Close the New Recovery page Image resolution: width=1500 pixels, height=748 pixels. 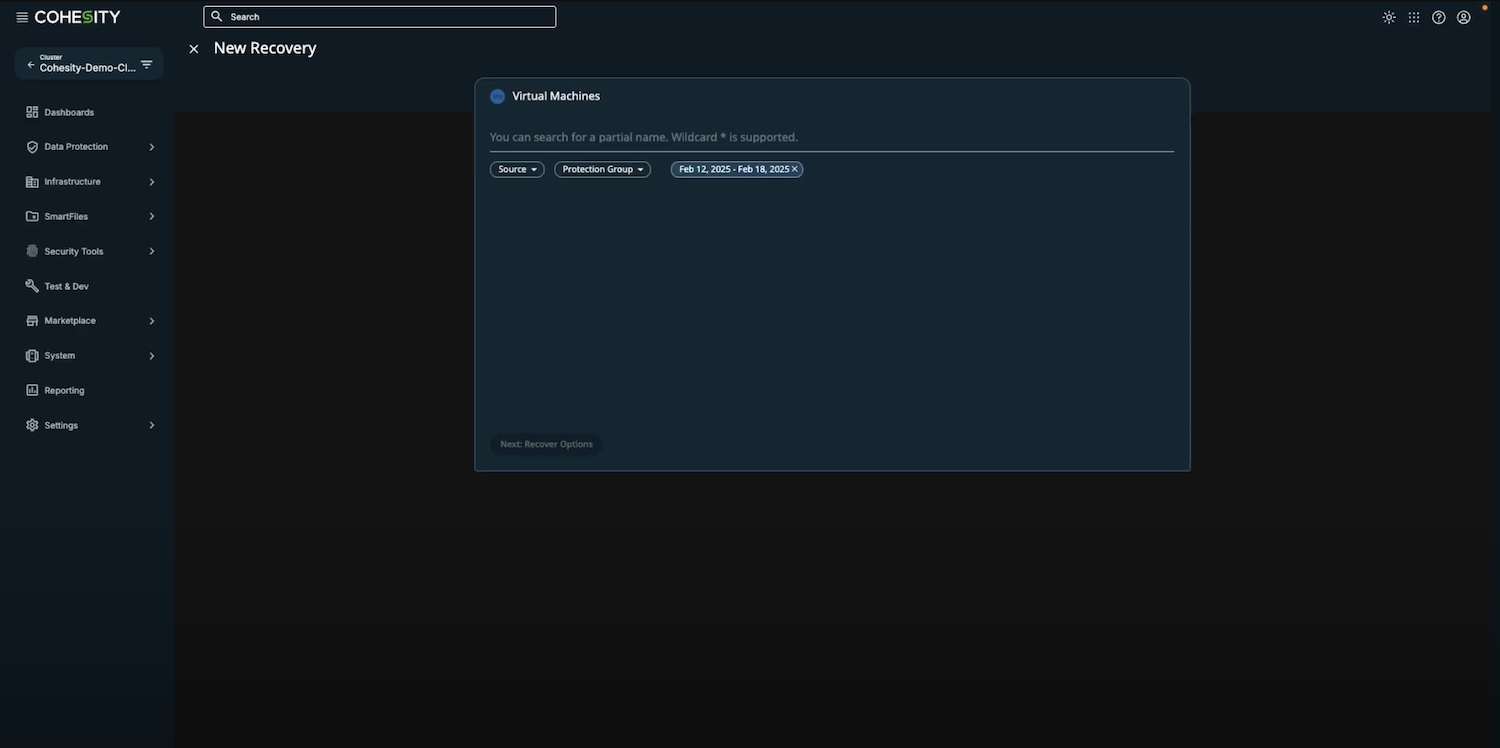pyautogui.click(x=194, y=49)
